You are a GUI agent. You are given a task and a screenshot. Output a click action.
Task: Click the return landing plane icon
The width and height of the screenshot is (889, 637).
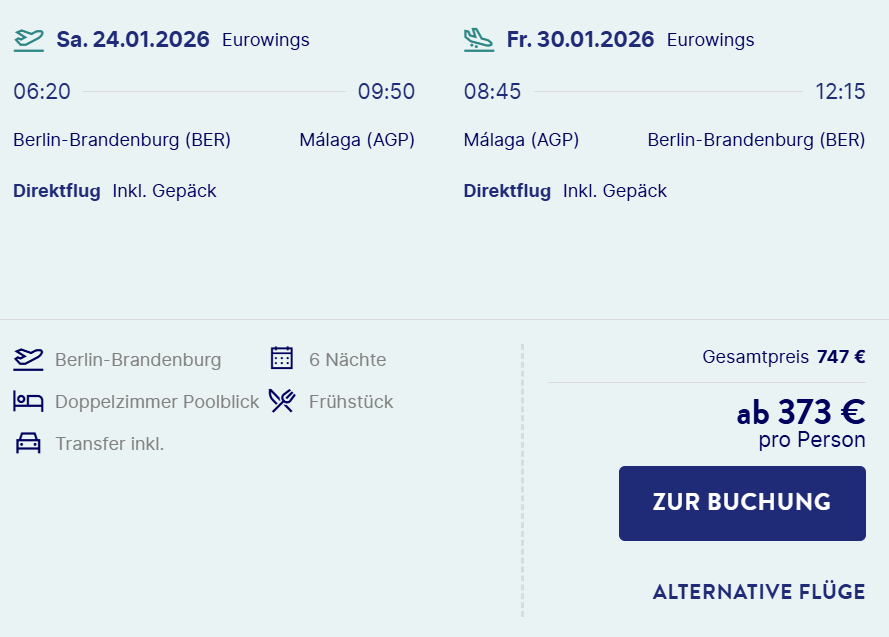(x=479, y=40)
